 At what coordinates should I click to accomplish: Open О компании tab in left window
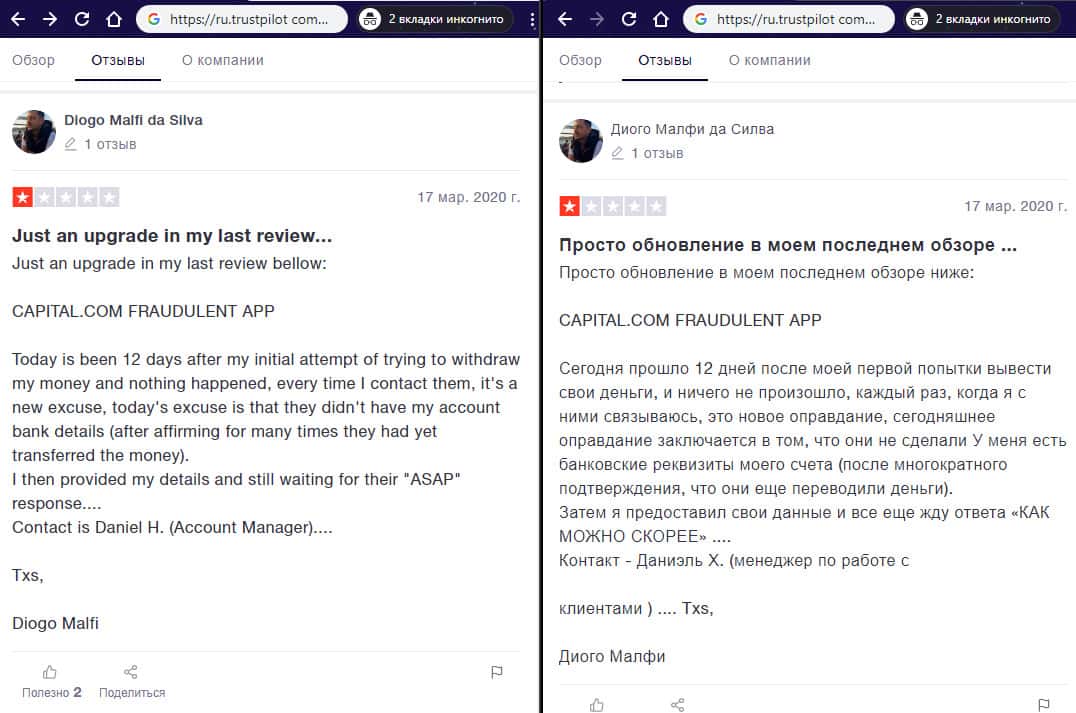(x=222, y=60)
